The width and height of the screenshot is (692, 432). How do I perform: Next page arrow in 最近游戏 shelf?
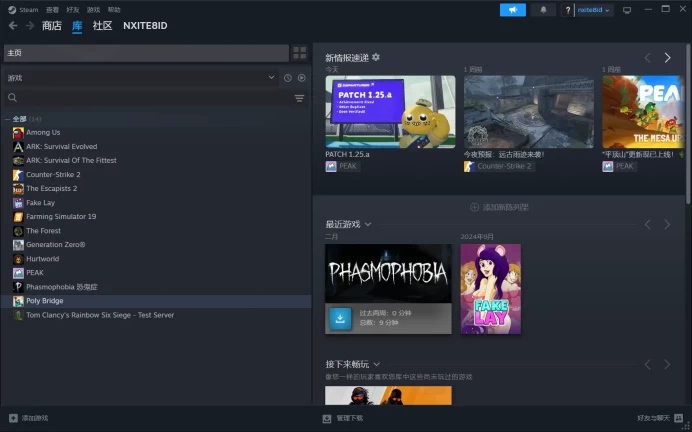tap(667, 225)
